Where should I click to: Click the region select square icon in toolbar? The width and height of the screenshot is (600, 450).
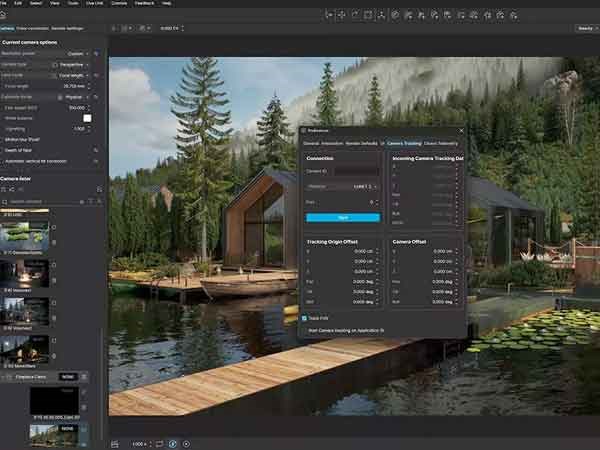pos(368,15)
